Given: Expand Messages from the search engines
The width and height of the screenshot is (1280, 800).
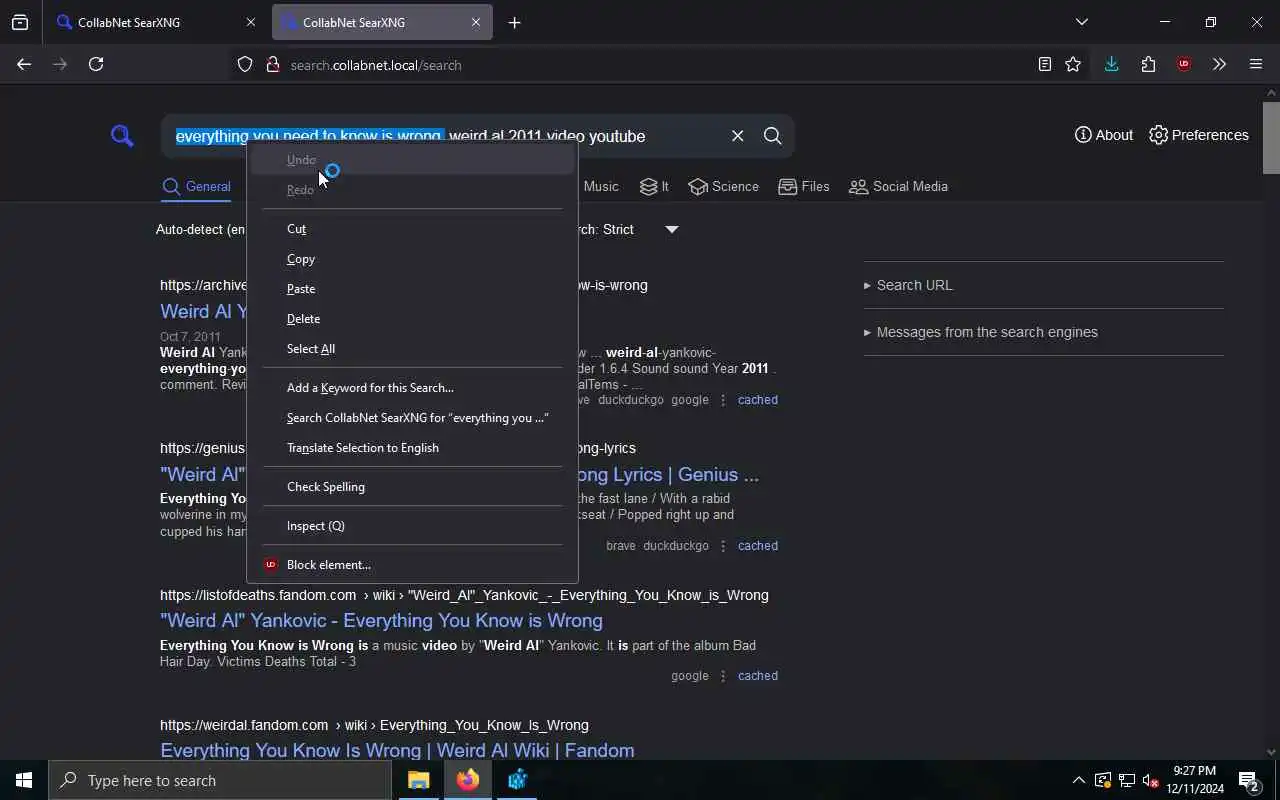Looking at the screenshot, I should (980, 332).
